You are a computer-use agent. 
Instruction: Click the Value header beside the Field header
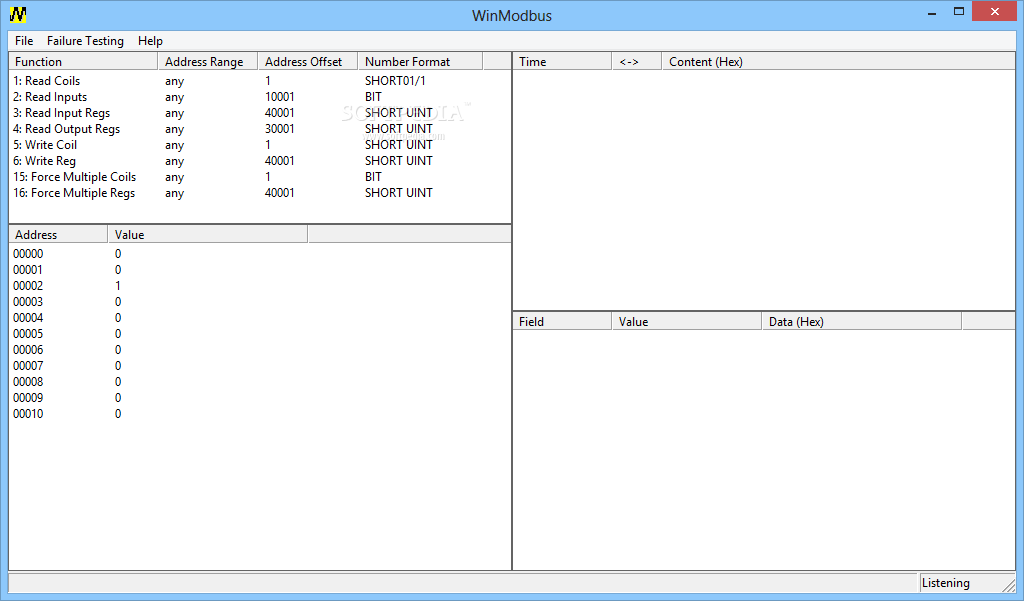tap(687, 321)
